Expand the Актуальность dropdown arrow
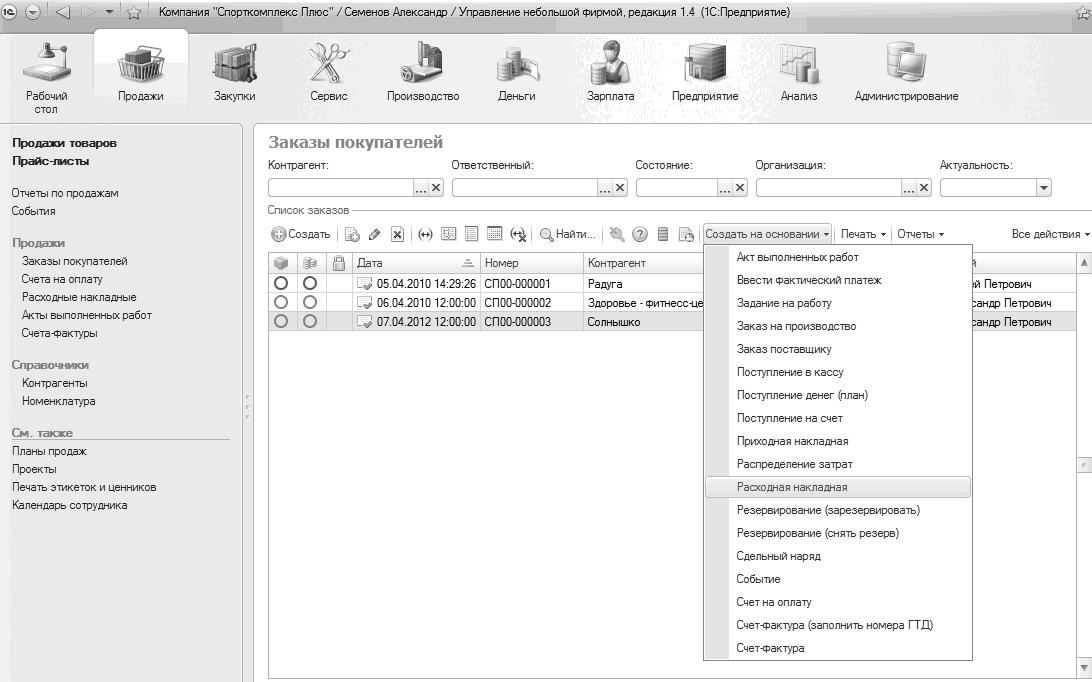1092x682 pixels. coord(1044,188)
